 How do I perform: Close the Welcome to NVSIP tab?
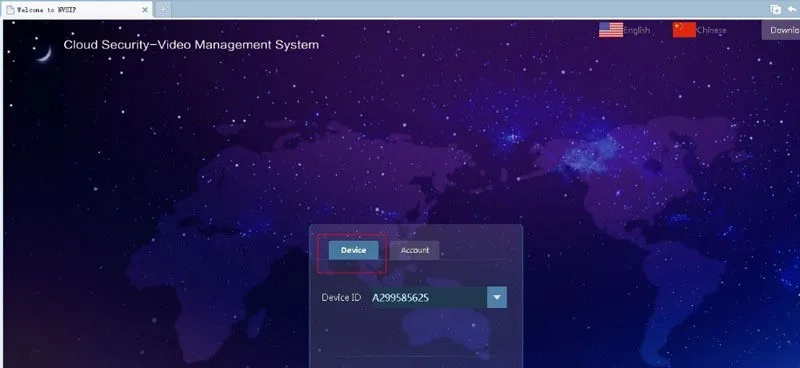click(145, 10)
